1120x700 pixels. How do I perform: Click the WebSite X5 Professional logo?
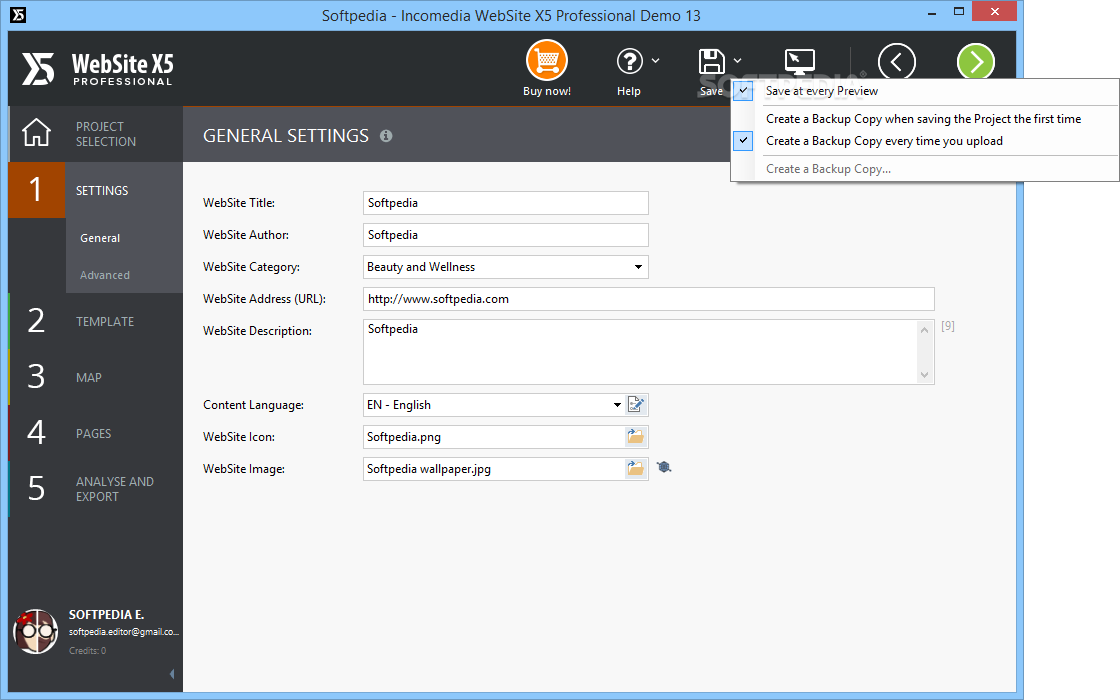pyautogui.click(x=97, y=69)
